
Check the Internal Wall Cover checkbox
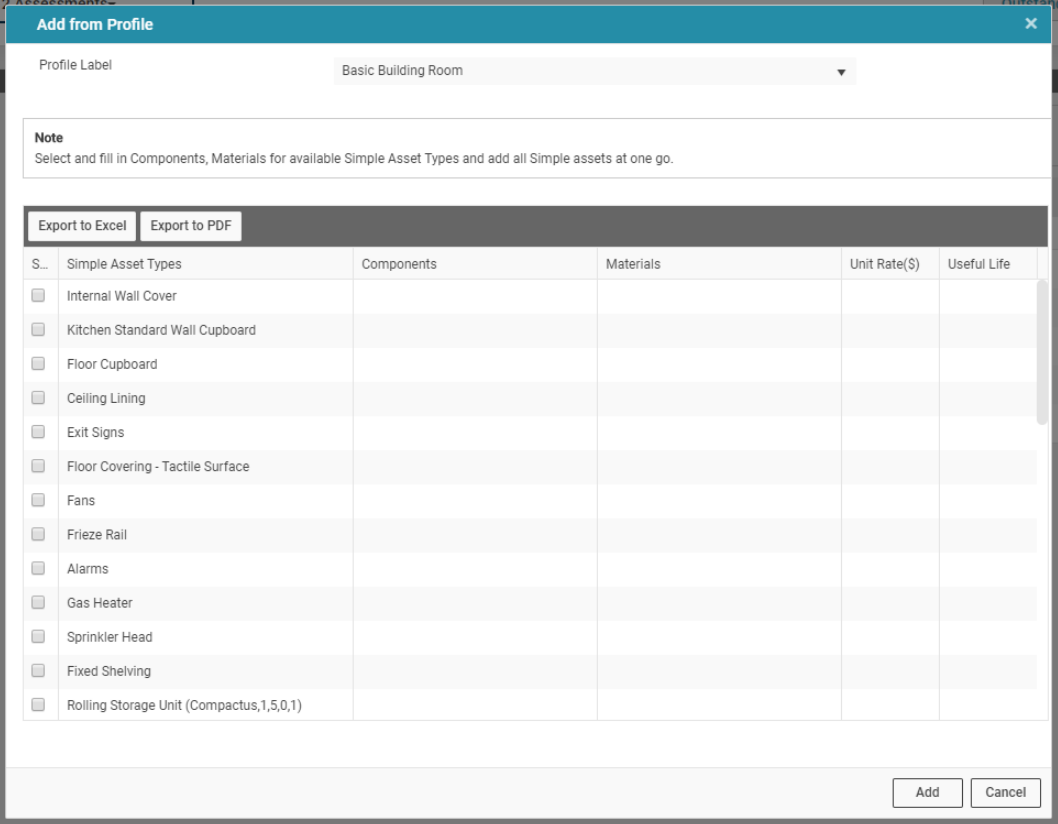point(38,296)
